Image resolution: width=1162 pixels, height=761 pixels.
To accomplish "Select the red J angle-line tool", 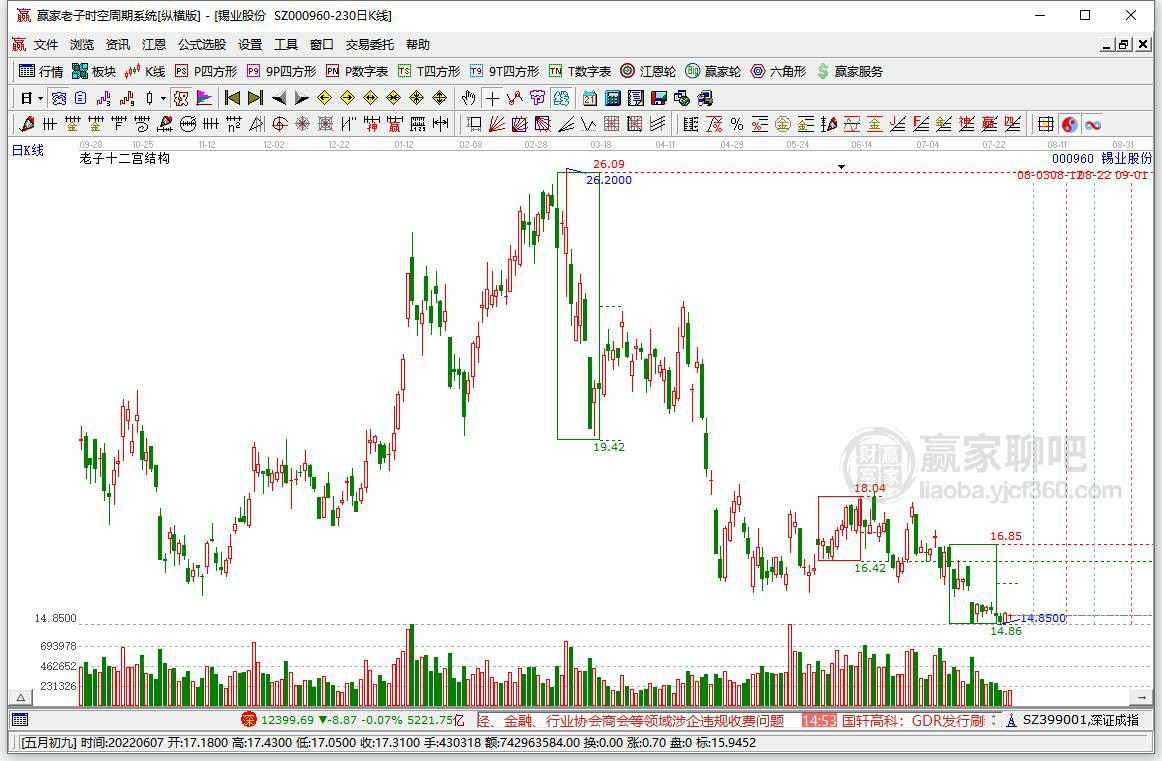I will click(x=897, y=124).
